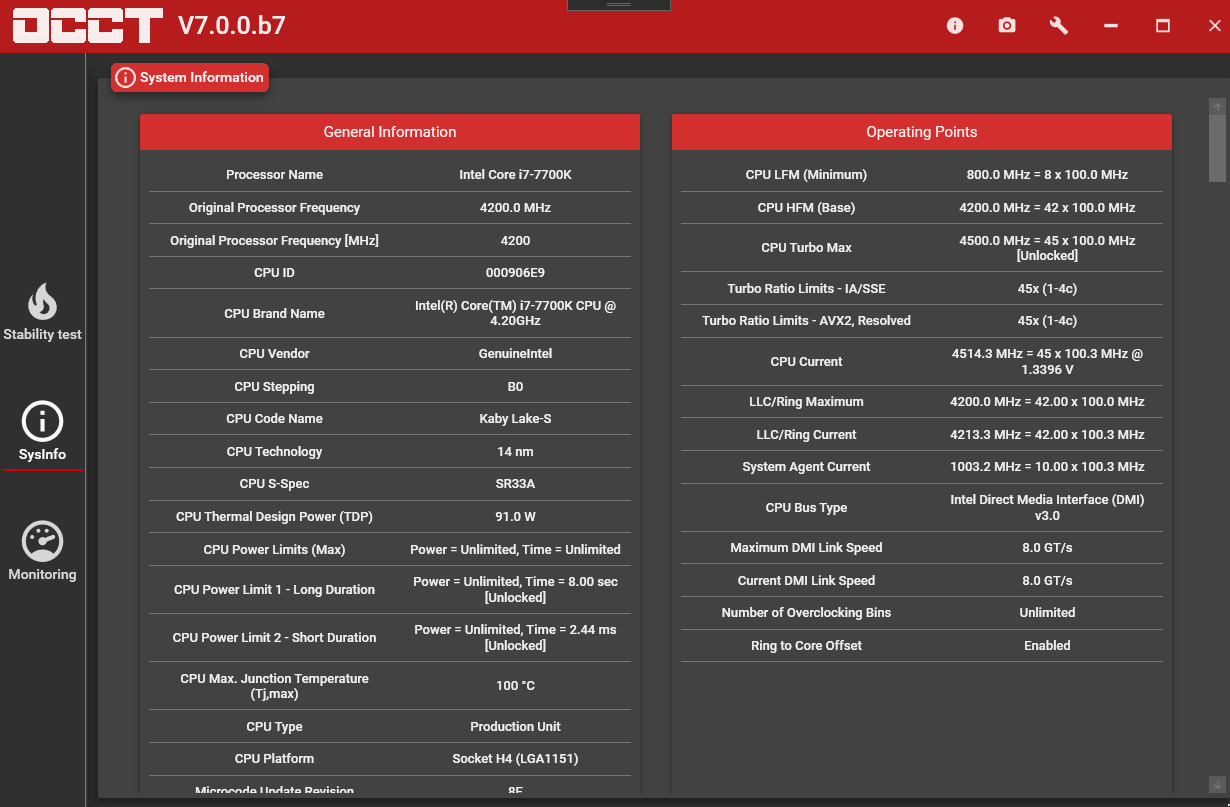Screen dimensions: 1230x807
Task: Click the OCCT logo
Action: click(88, 26)
